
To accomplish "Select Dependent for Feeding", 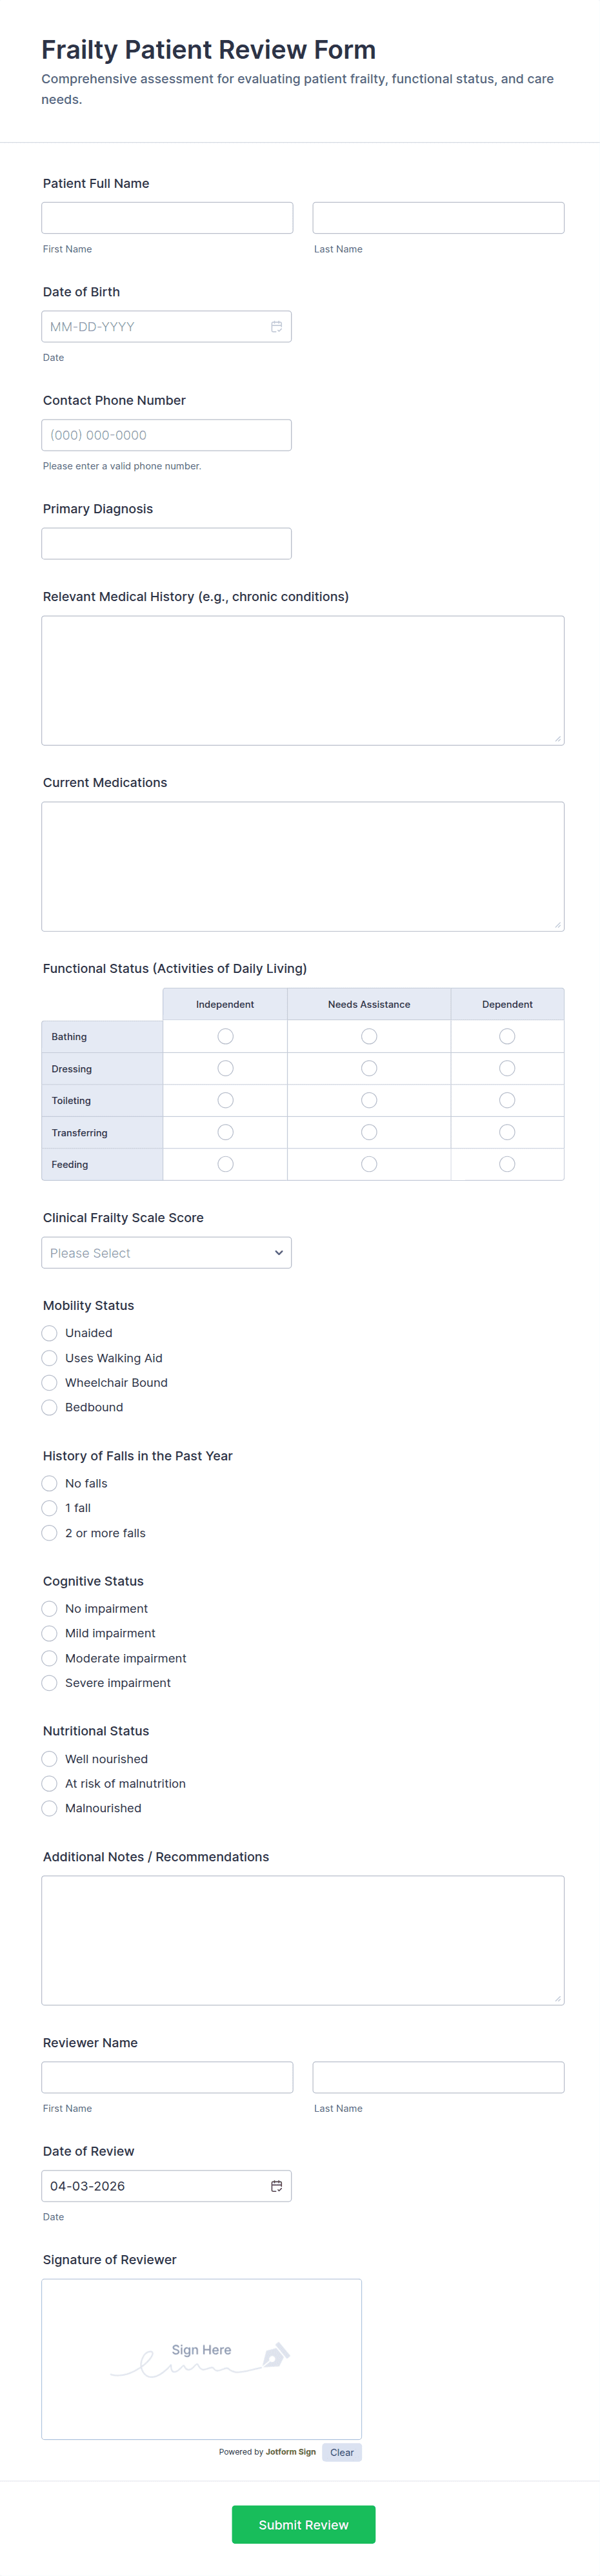I will click(507, 1164).
